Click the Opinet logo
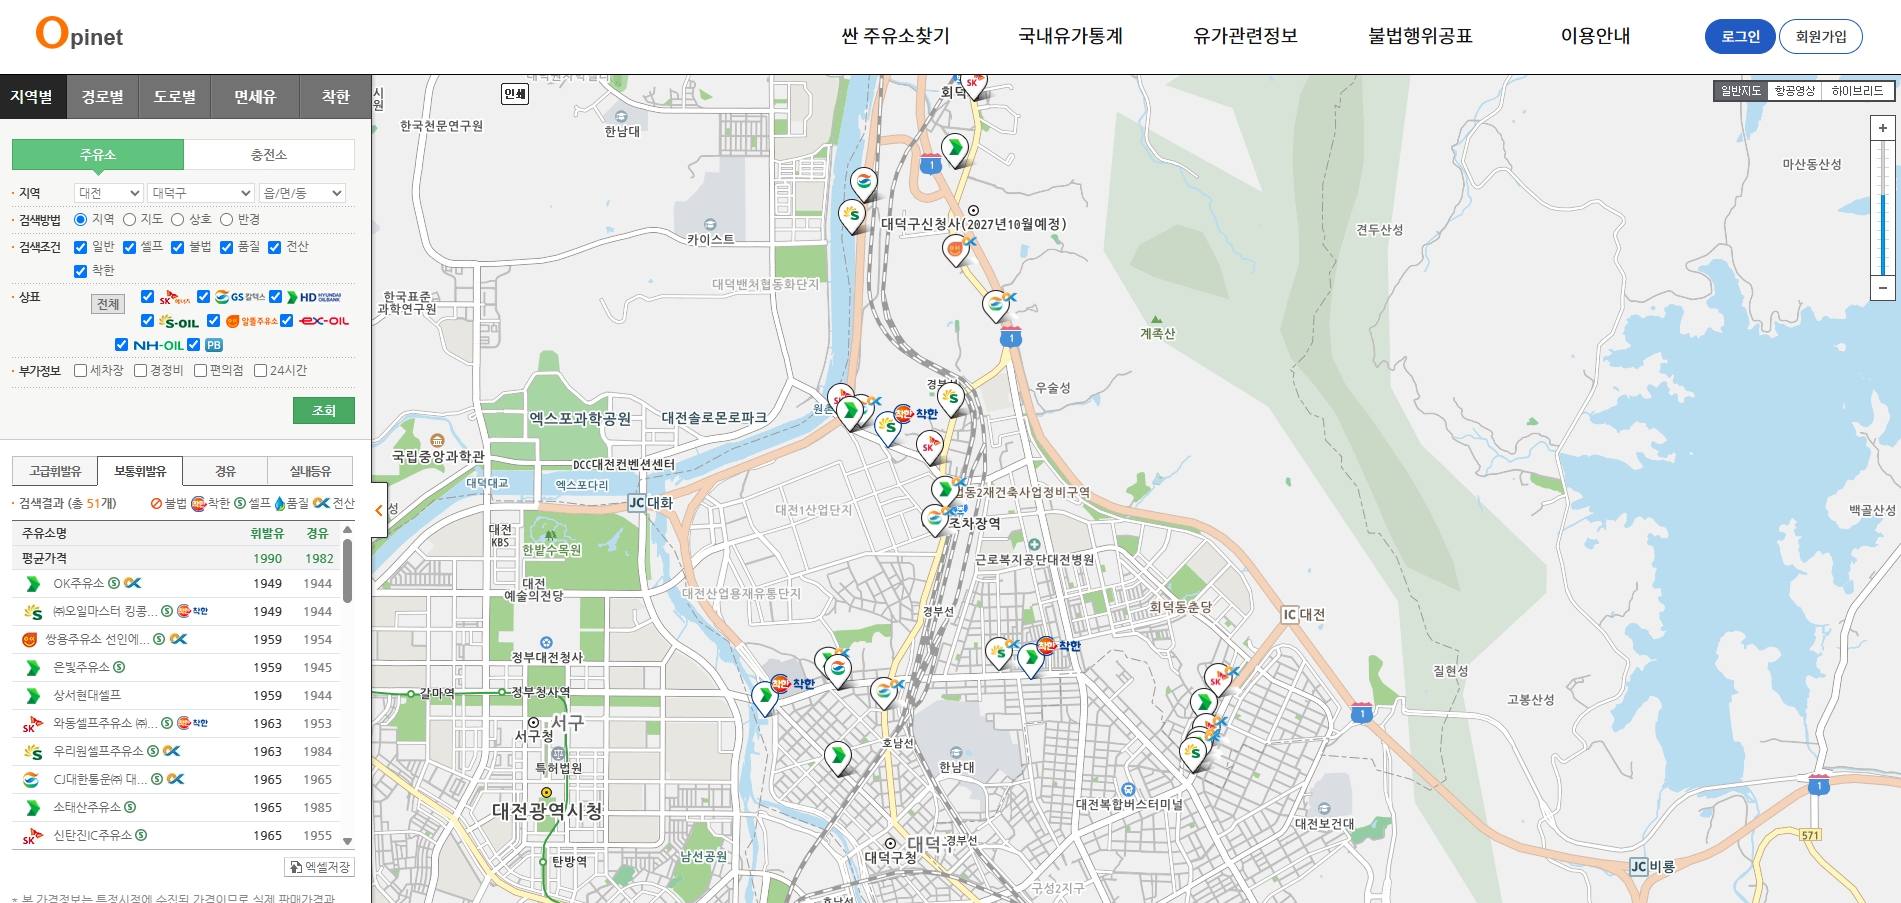Viewport: 1901px width, 903px height. point(79,34)
